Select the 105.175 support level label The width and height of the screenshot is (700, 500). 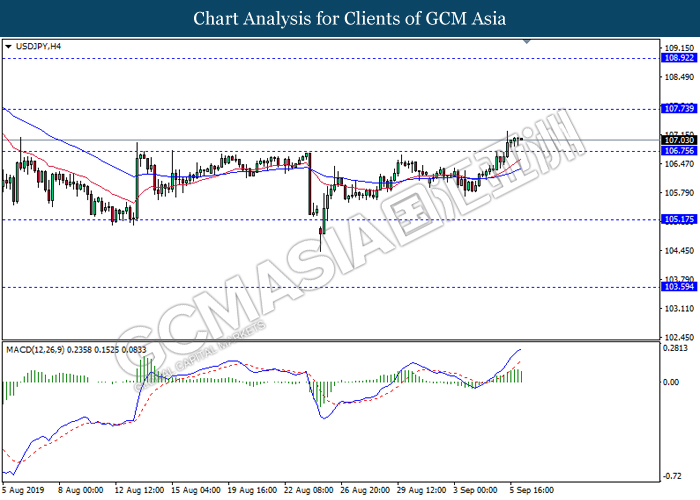click(x=679, y=219)
